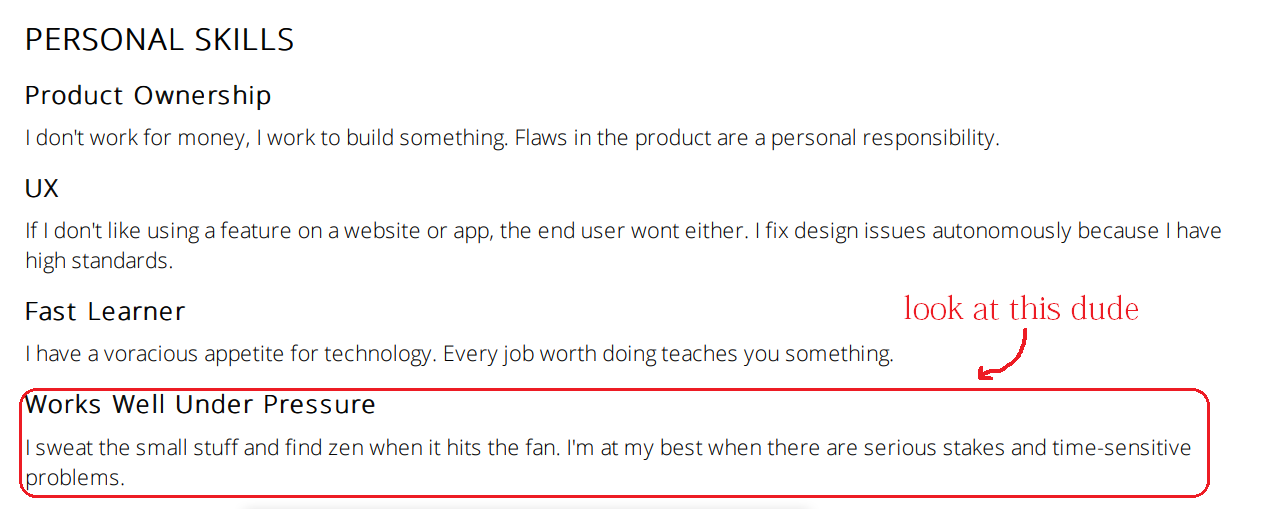Click the UX skill heading
The image size is (1262, 509).
pyautogui.click(x=42, y=189)
